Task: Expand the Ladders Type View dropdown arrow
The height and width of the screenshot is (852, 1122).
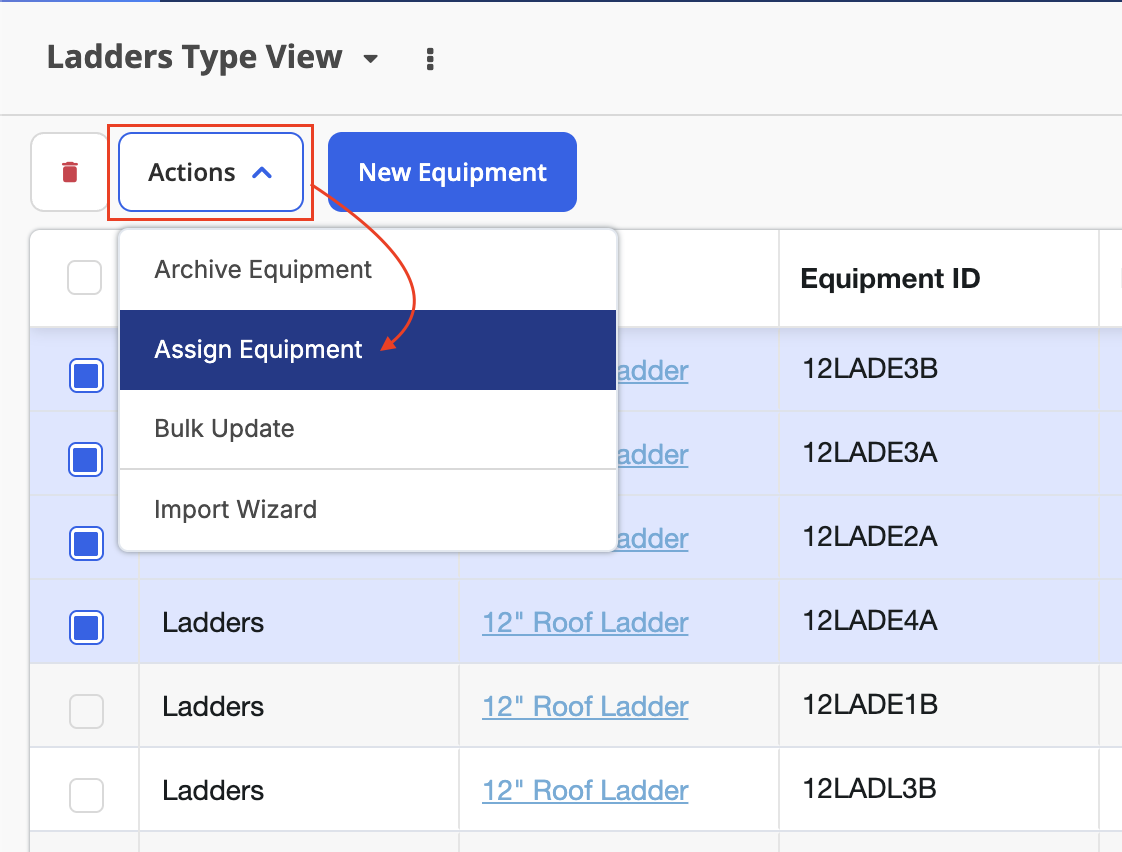Action: pyautogui.click(x=371, y=59)
